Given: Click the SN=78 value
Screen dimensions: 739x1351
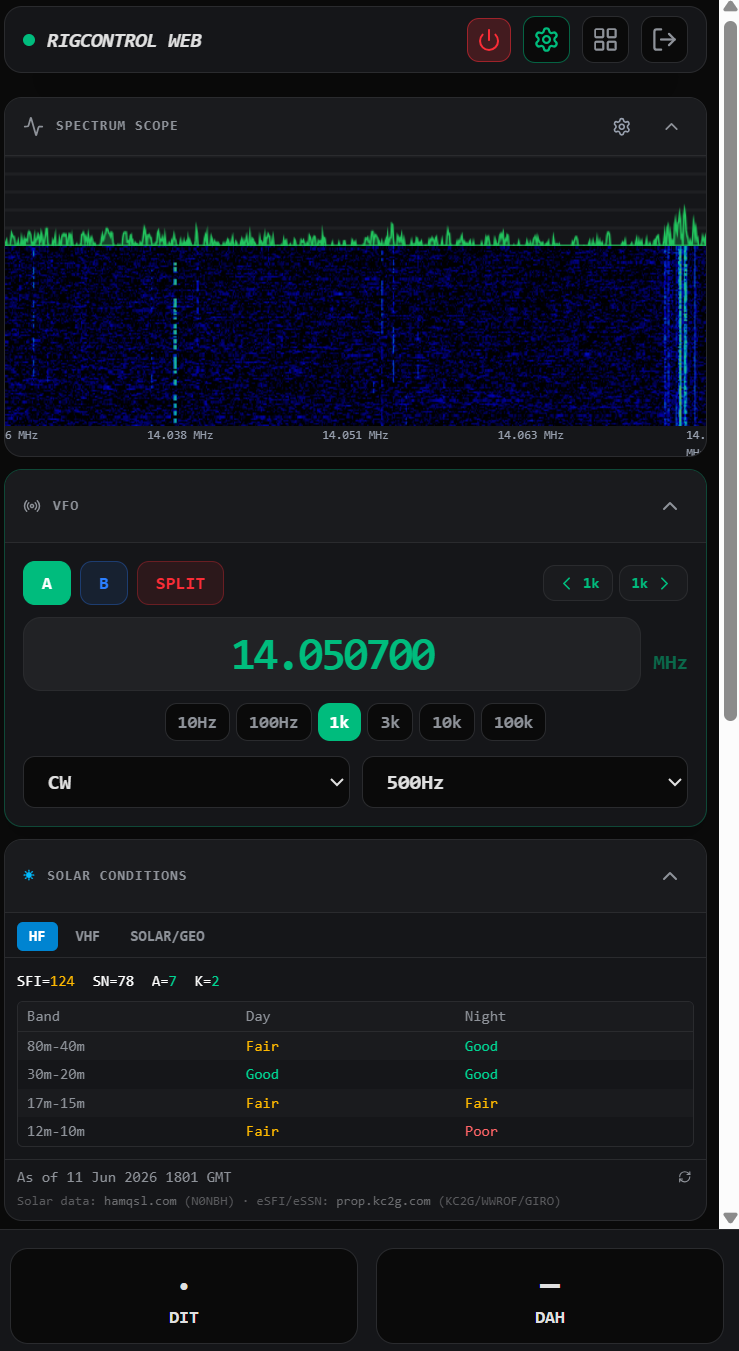Looking at the screenshot, I should pos(113,981).
